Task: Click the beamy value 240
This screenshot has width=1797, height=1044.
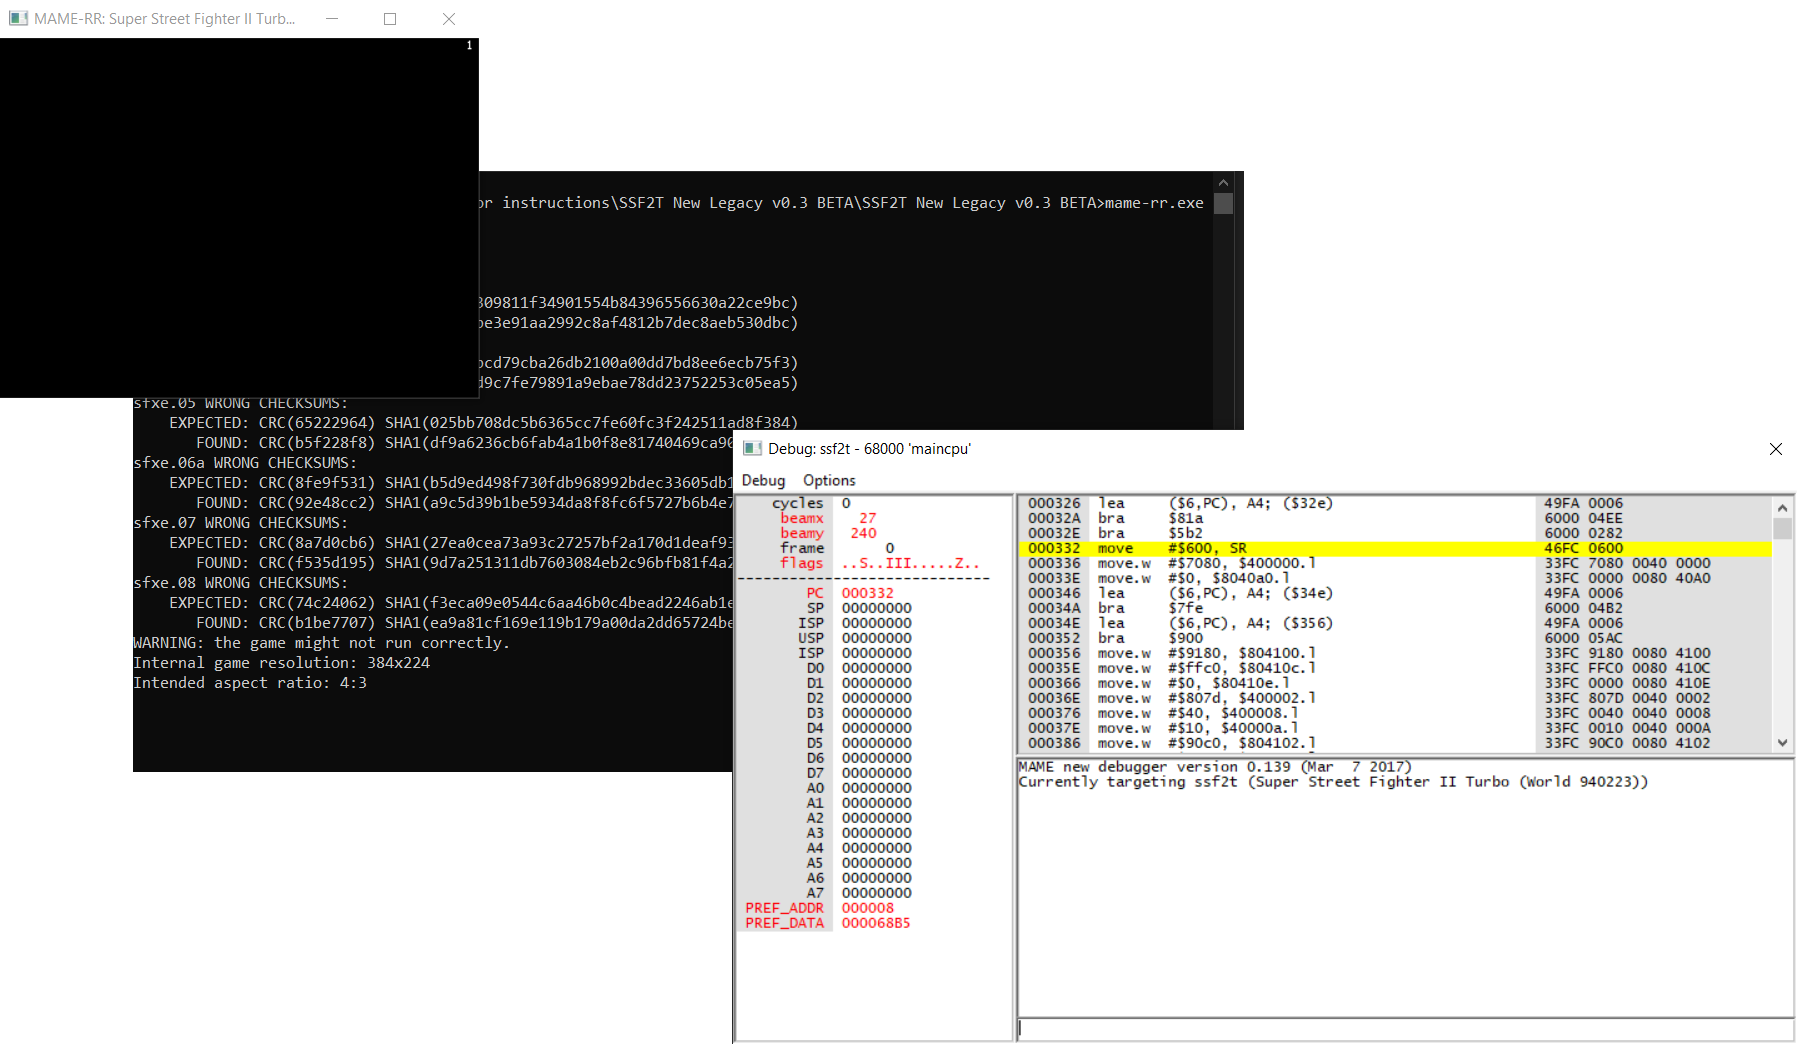Action: [863, 533]
